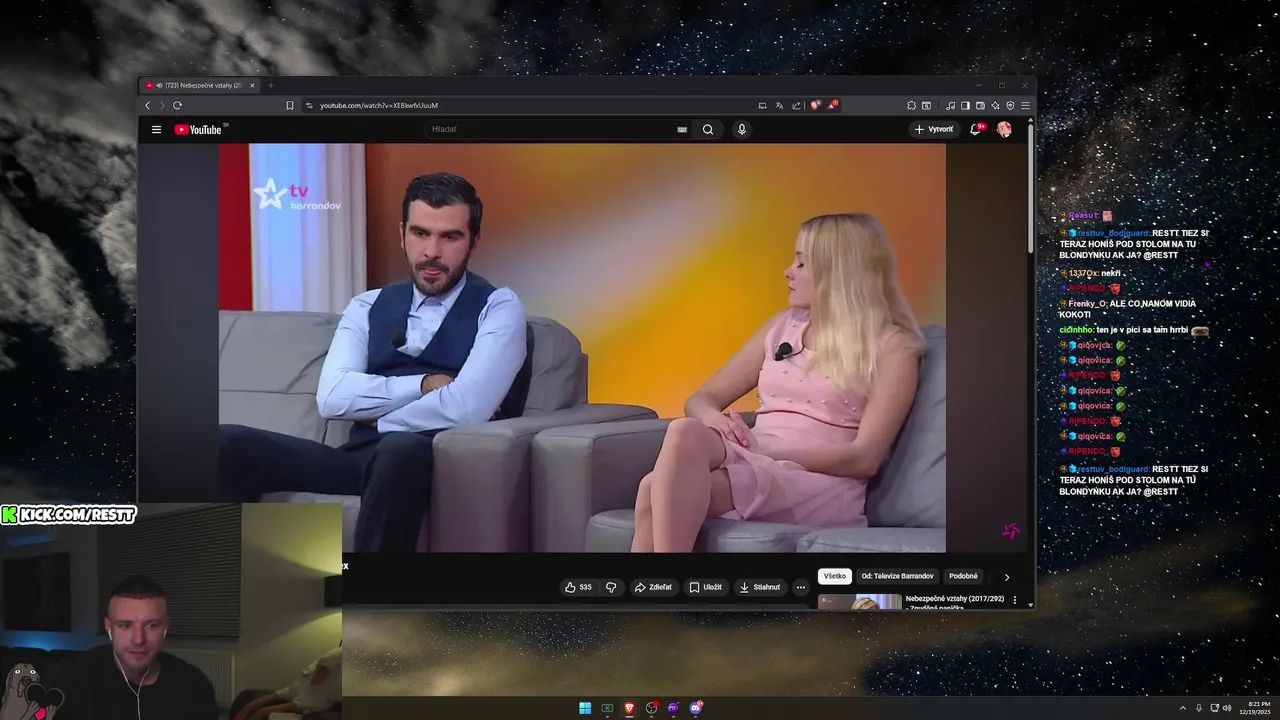Image resolution: width=1280 pixels, height=720 pixels.
Task: Select the Všetko filter chip
Action: [x=835, y=576]
